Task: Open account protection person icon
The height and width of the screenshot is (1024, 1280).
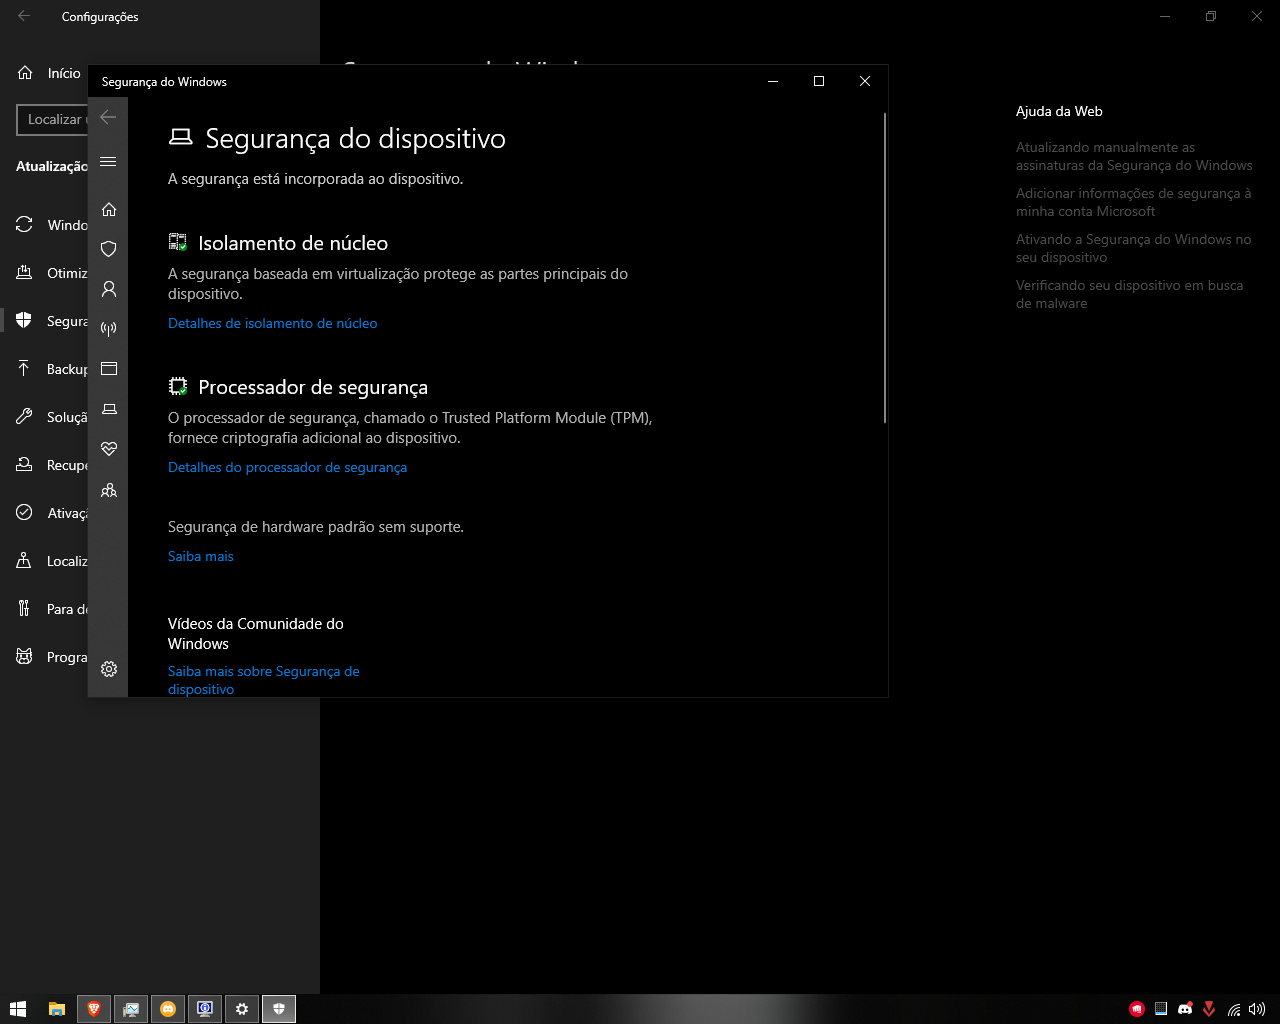Action: click(109, 289)
